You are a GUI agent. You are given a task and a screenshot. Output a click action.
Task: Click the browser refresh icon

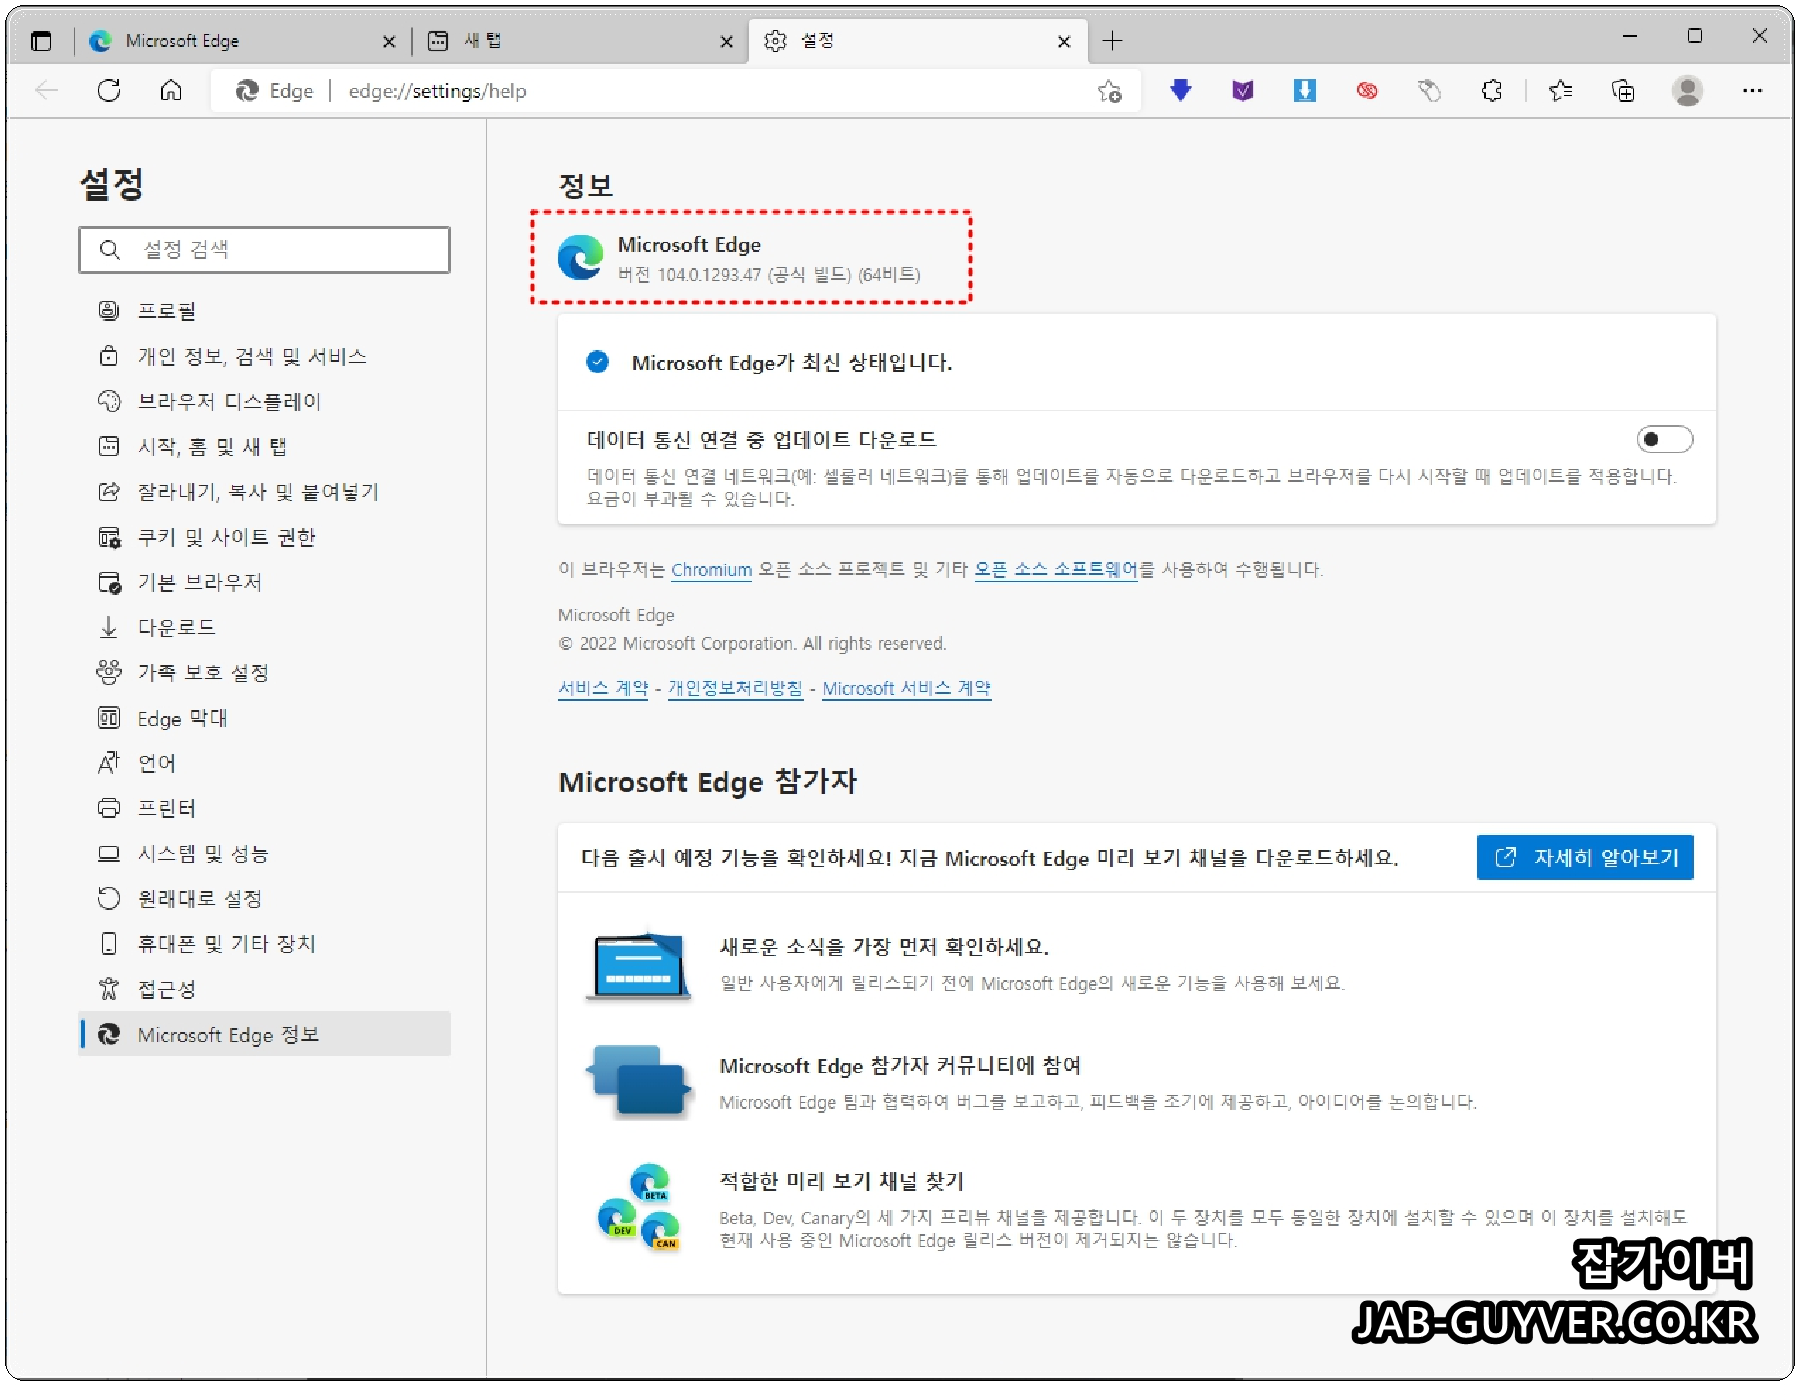[x=109, y=91]
